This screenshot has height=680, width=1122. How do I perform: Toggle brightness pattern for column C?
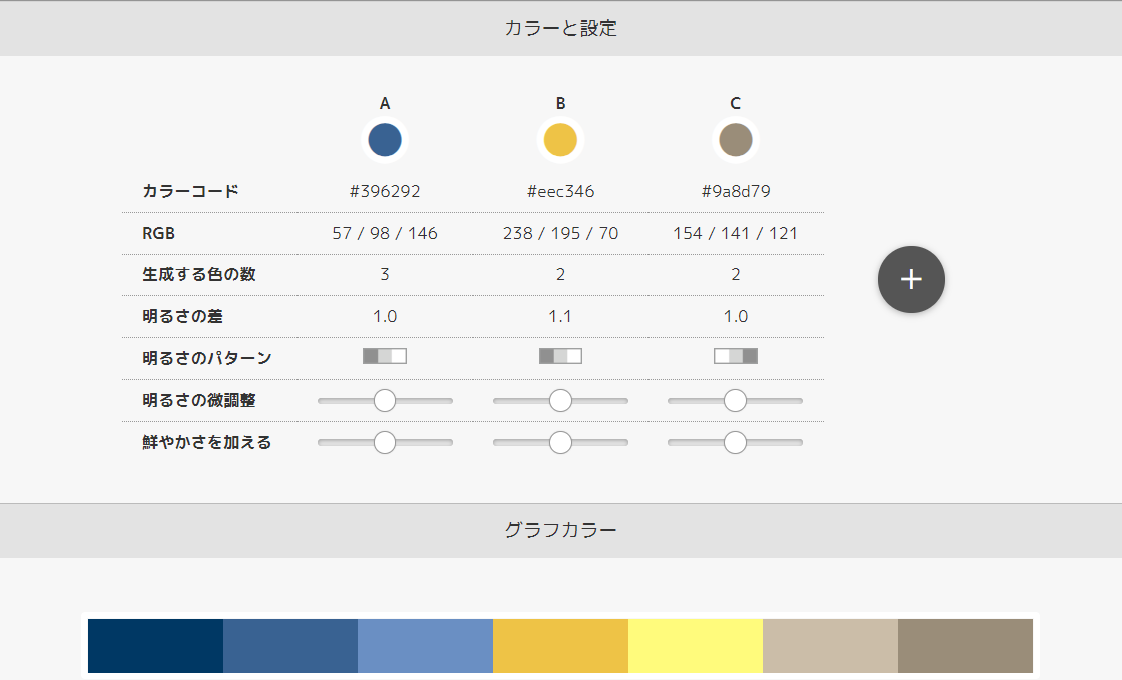point(736,356)
